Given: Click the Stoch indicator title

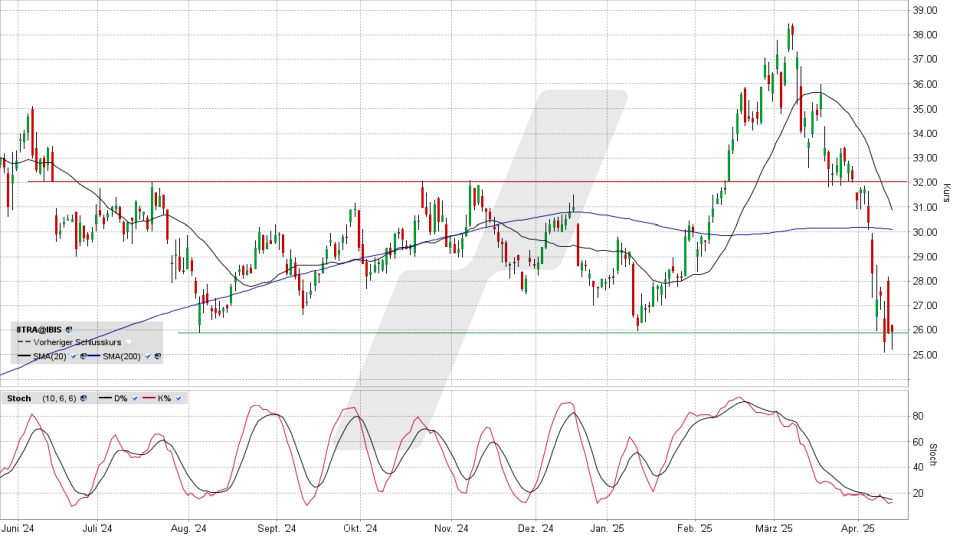Looking at the screenshot, I should click(x=19, y=398).
